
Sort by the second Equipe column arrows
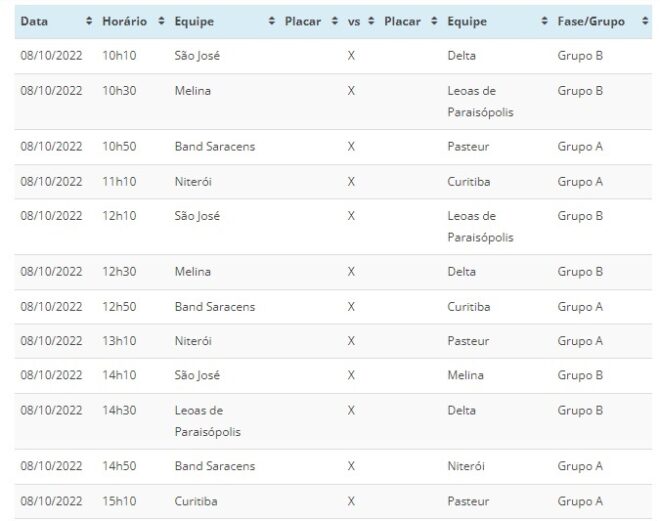(544, 22)
